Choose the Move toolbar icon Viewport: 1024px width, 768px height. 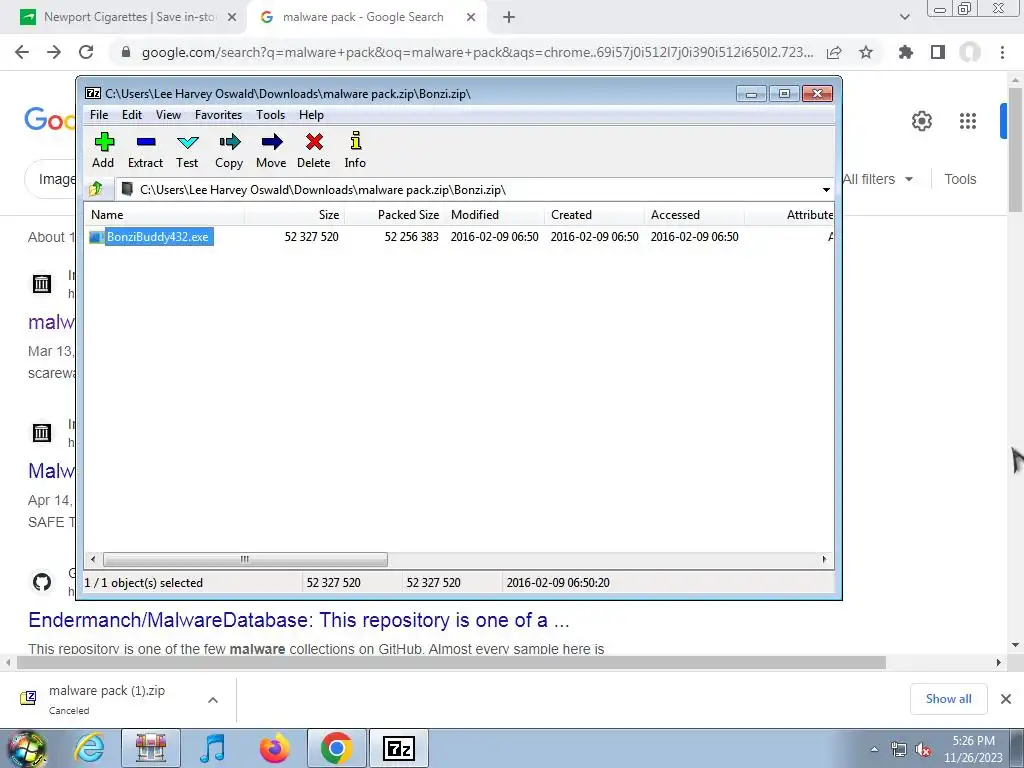271,151
